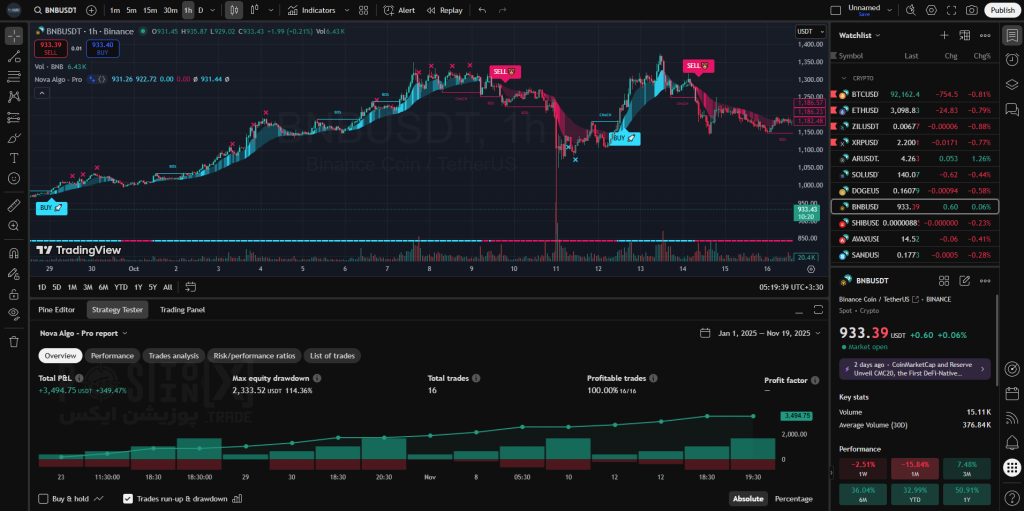Switch to the Pine Editor tab

(56, 310)
